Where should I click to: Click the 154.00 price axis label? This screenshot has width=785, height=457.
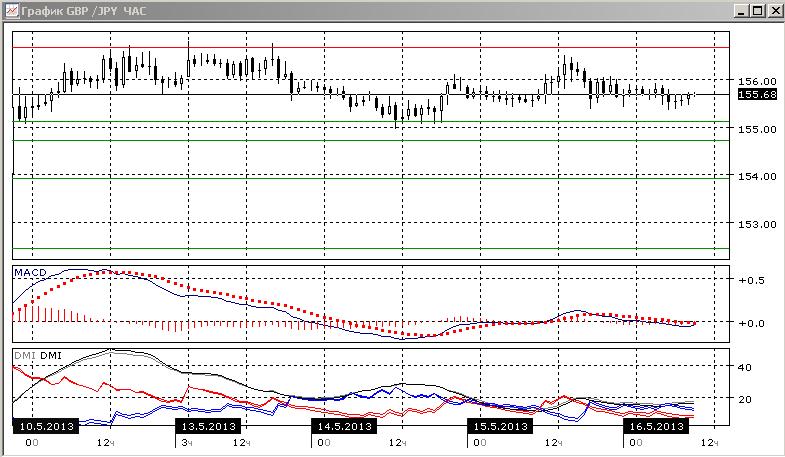[757, 176]
